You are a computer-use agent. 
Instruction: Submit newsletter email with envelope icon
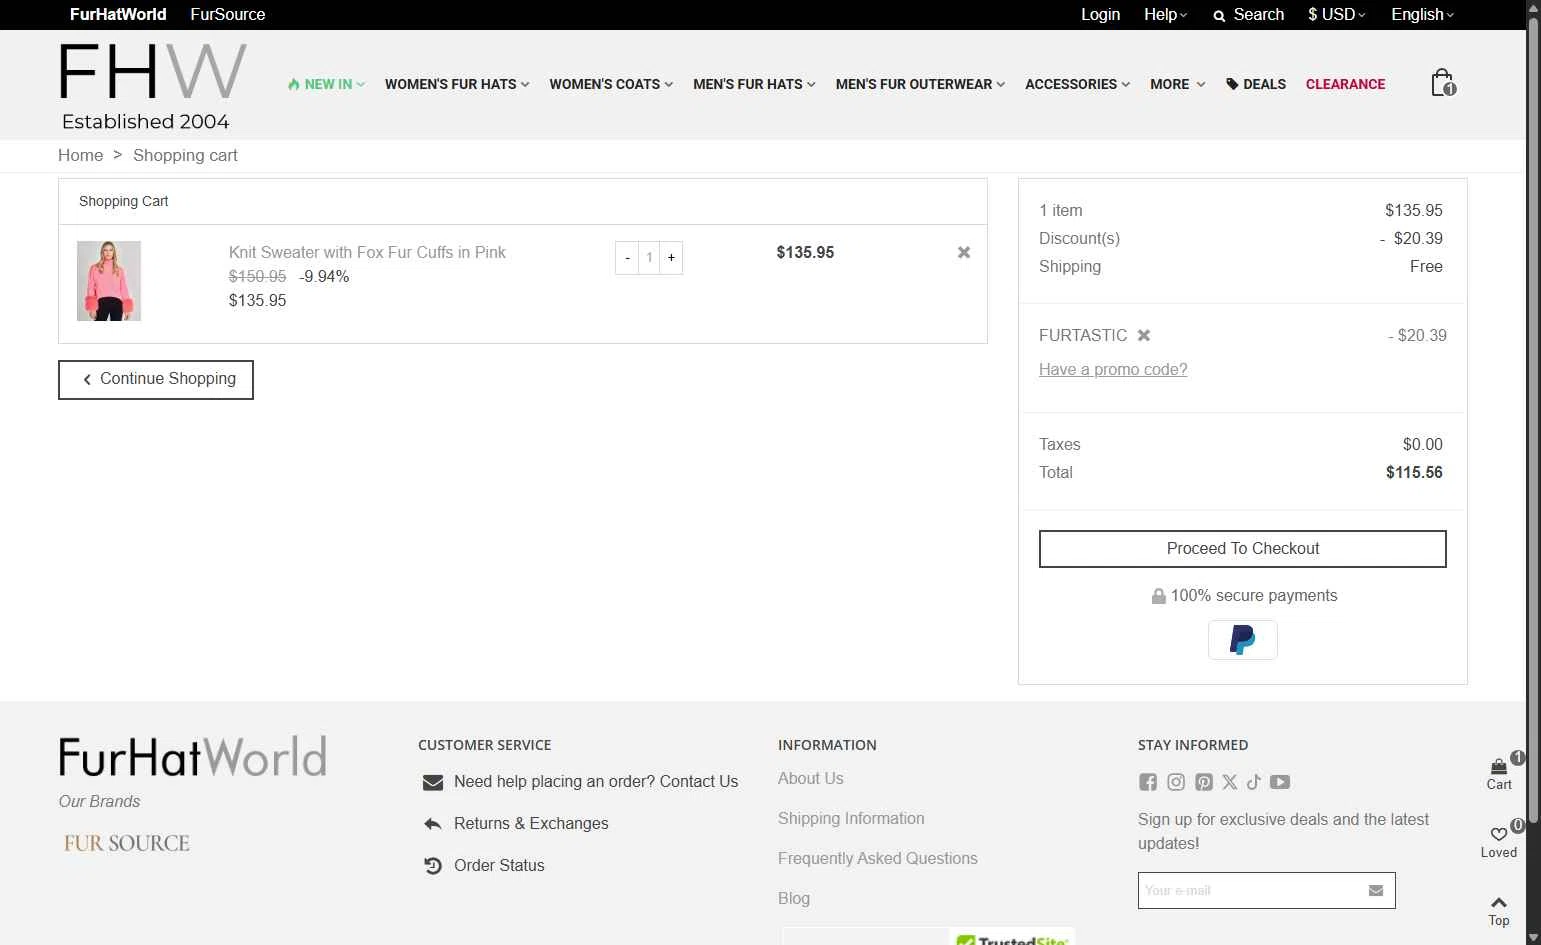coord(1376,890)
